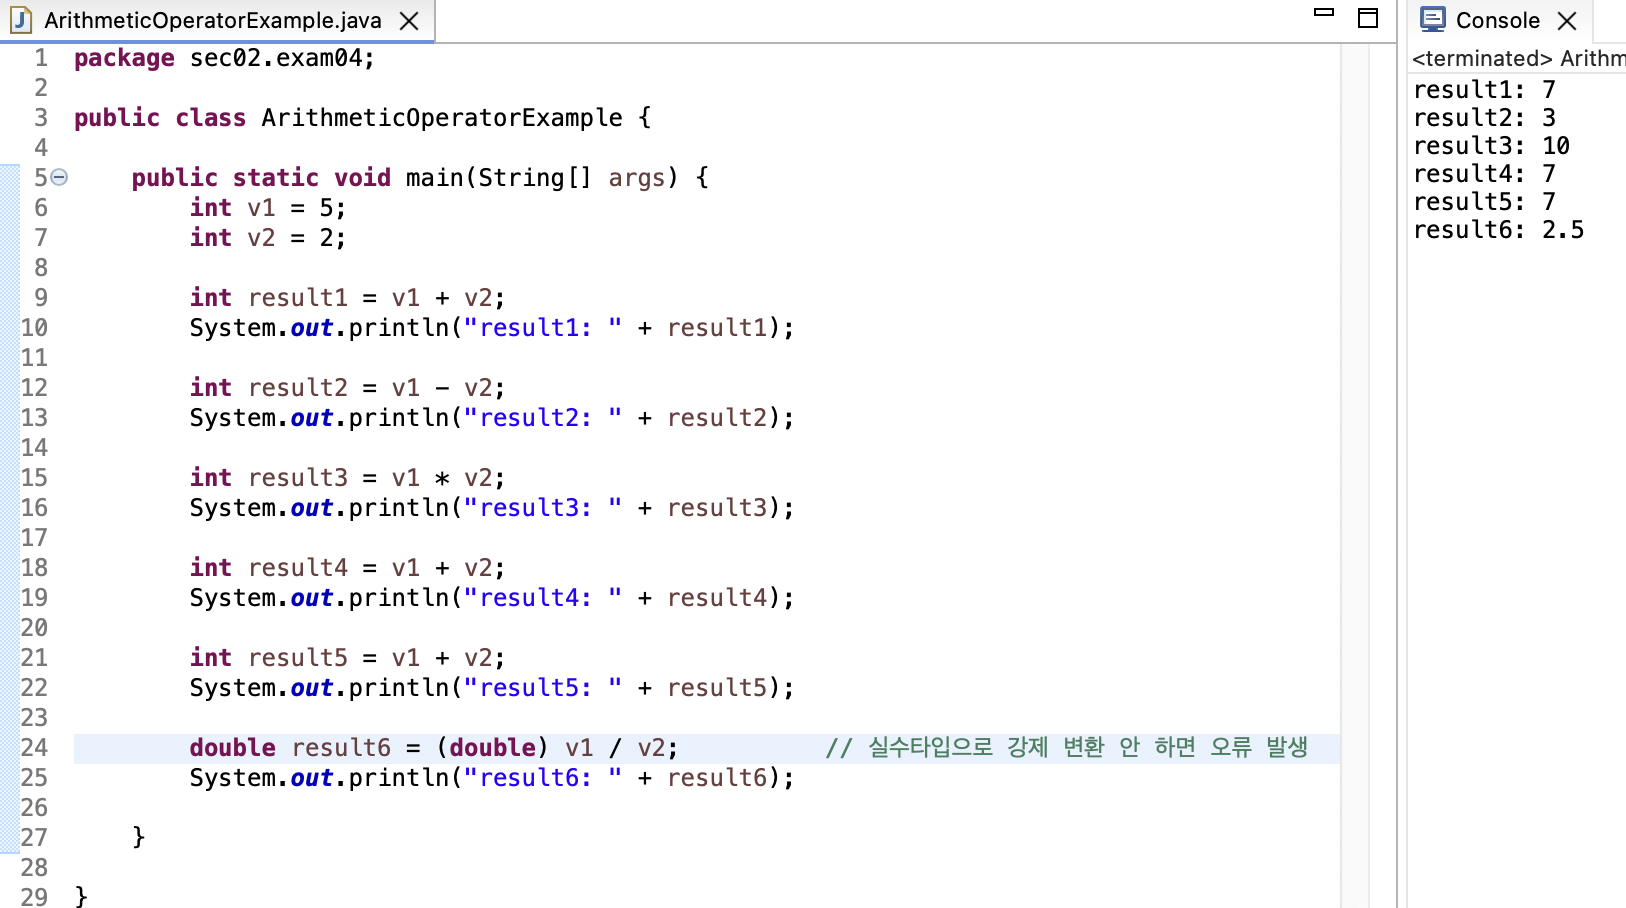The height and width of the screenshot is (908, 1626).
Task: Click console output 'result1: 7'
Action: click(x=1484, y=90)
